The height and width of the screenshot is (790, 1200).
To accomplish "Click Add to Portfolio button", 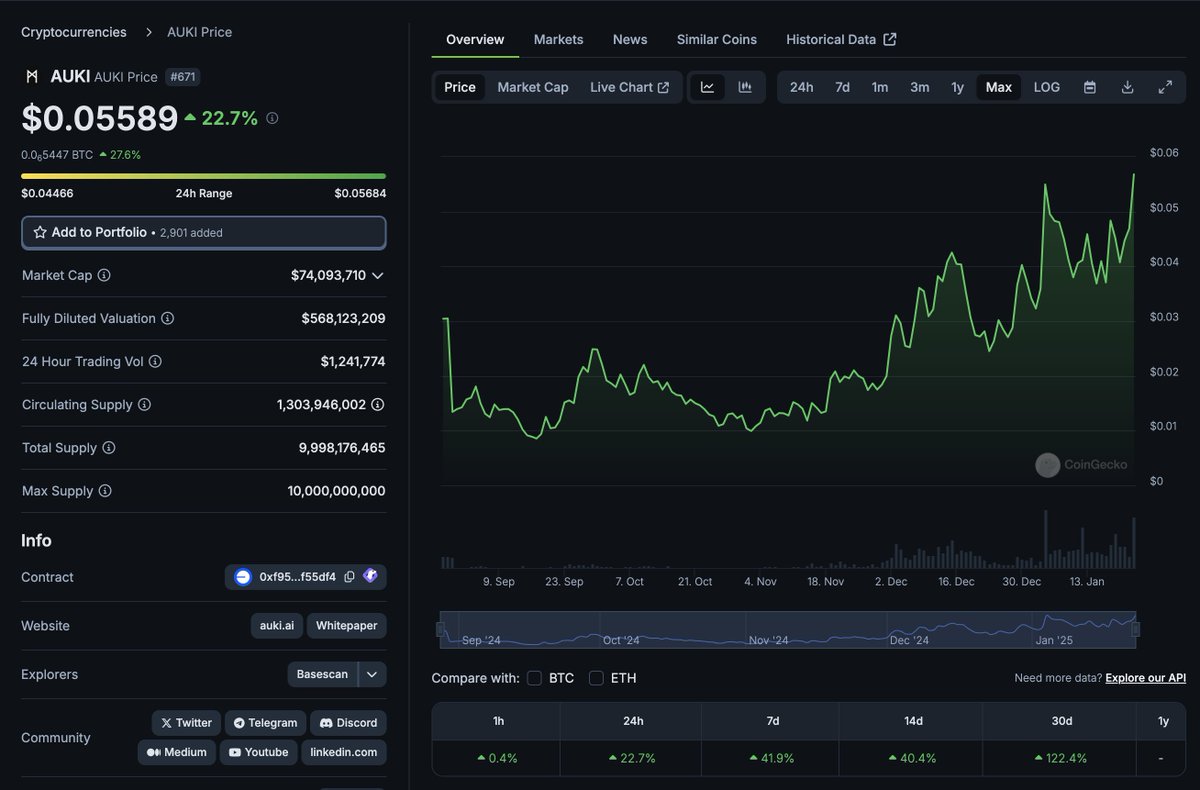I will tap(204, 232).
